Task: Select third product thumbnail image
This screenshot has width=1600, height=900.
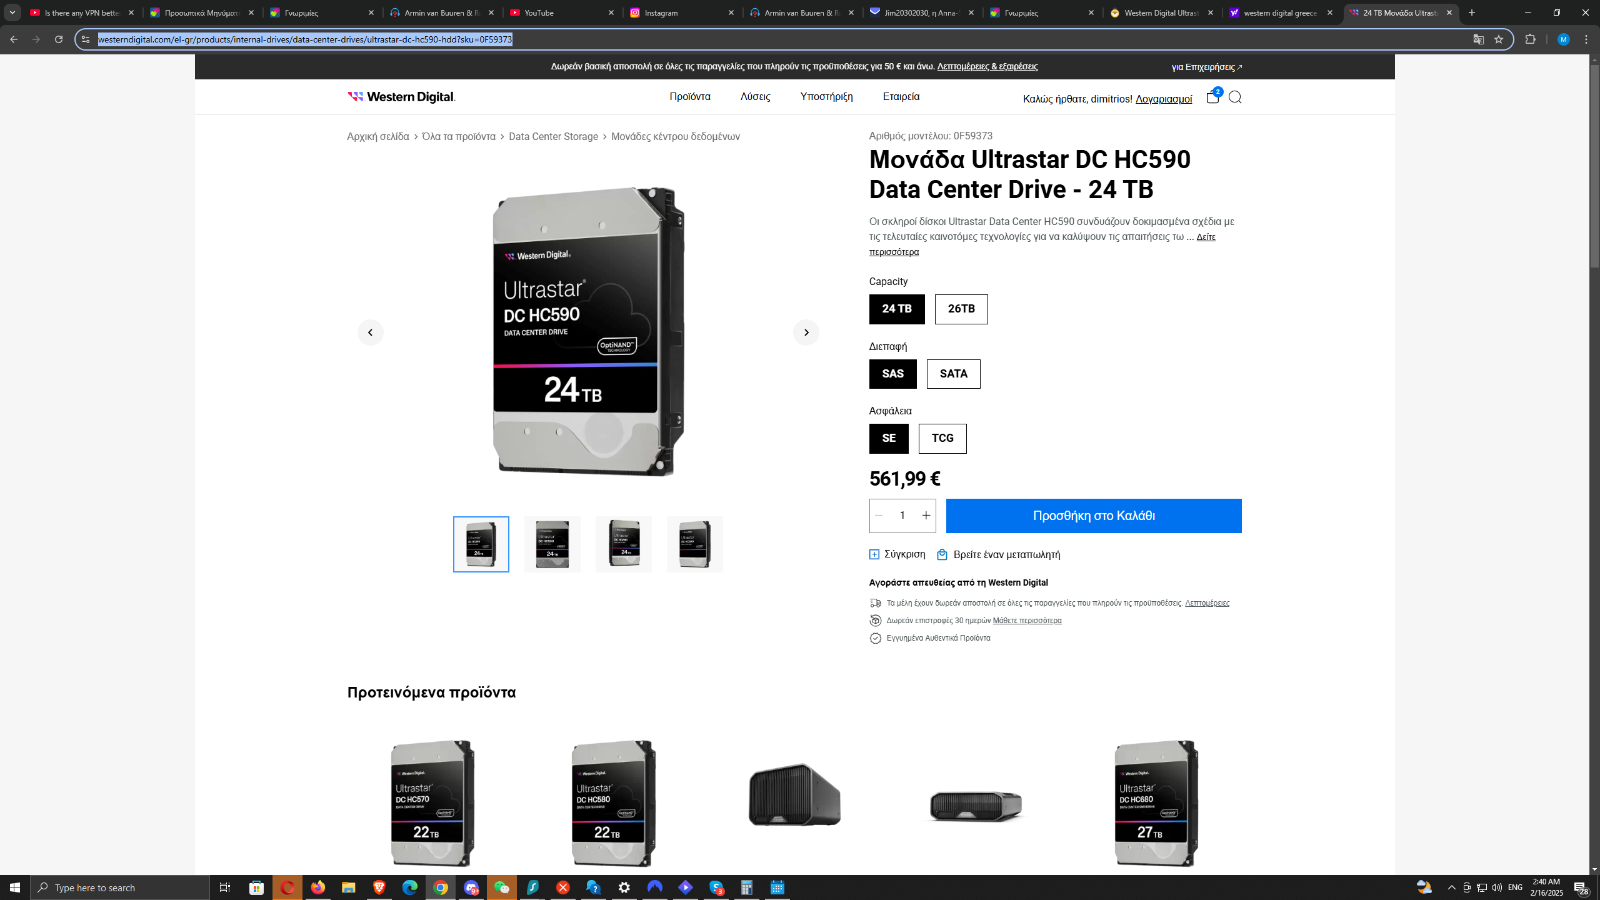Action: click(x=624, y=544)
